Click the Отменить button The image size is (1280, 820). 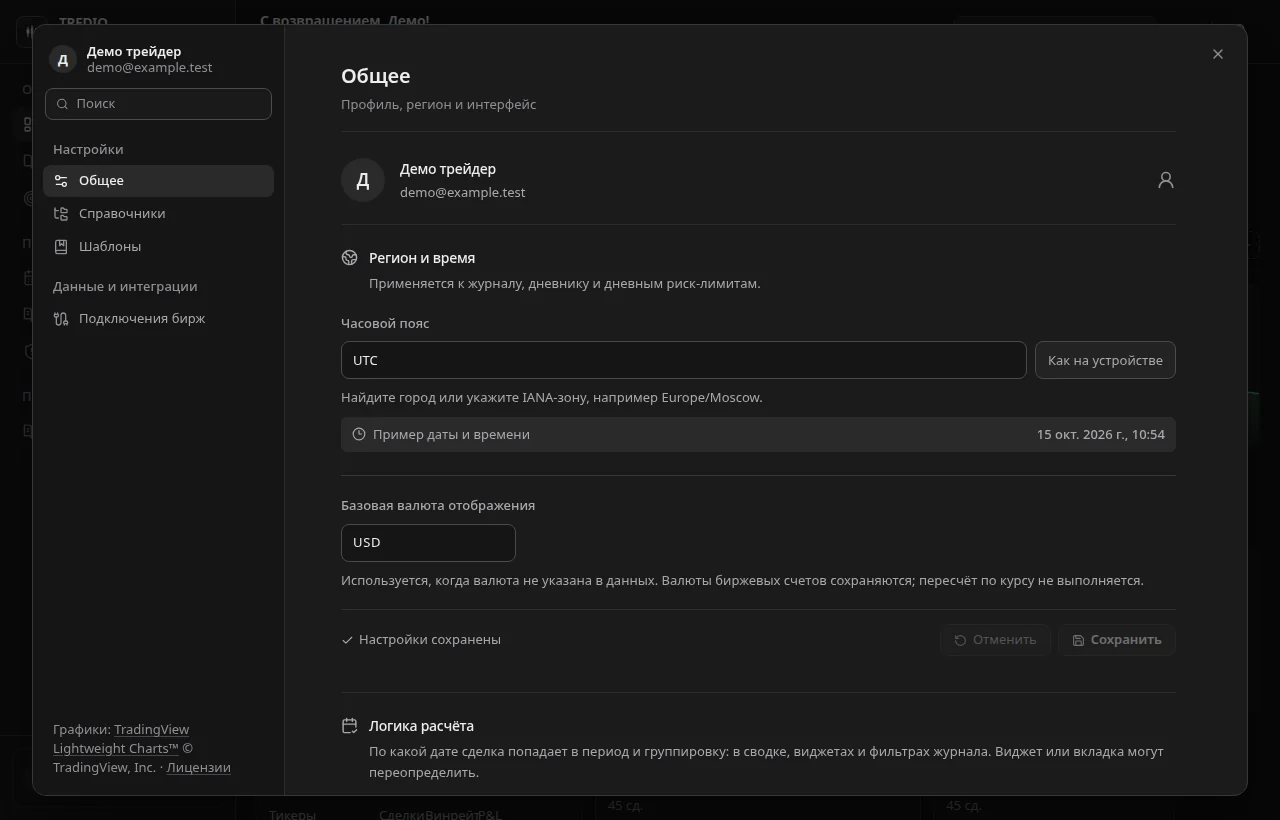pos(995,640)
